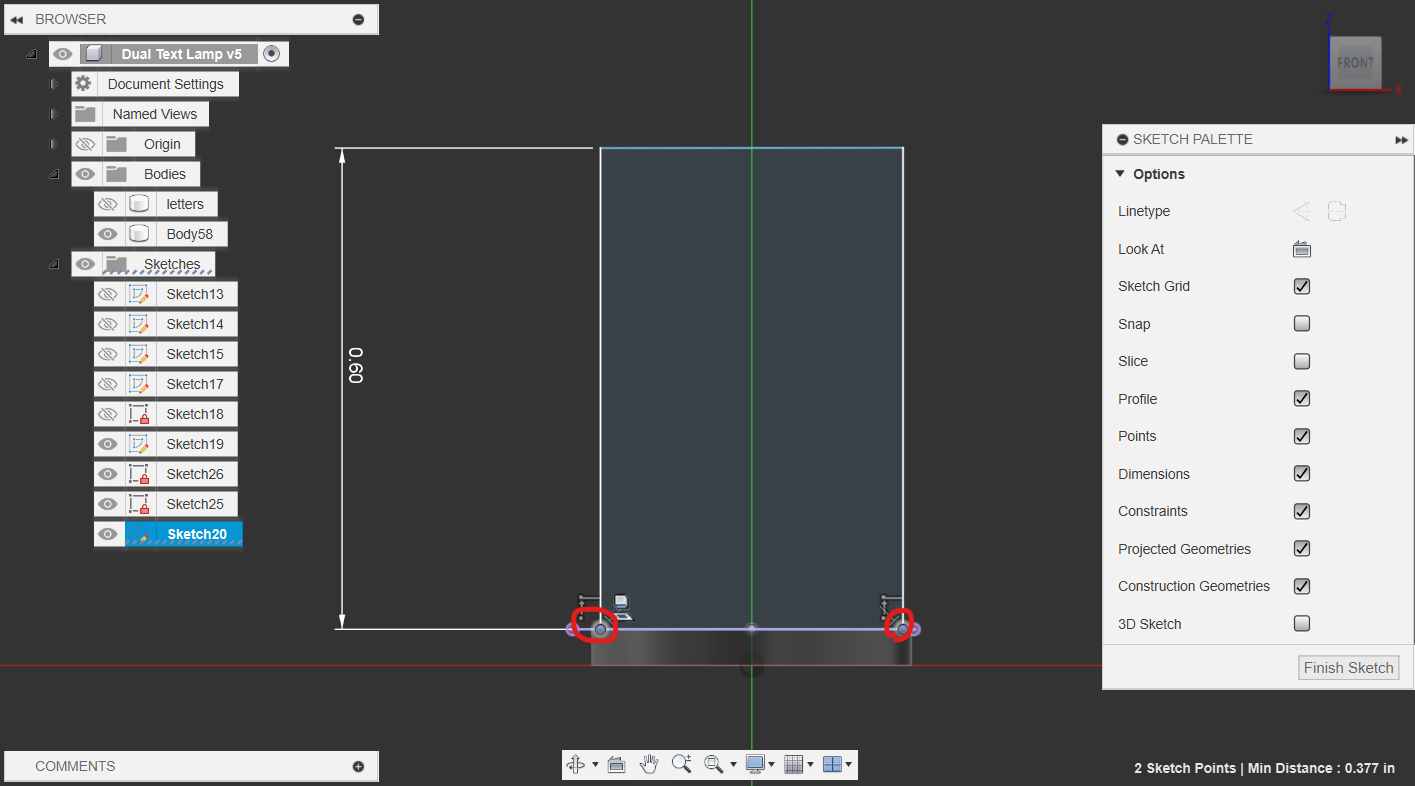Click the Sketch19 sketch icon
Viewport: 1415px width, 786px height.
coord(139,444)
